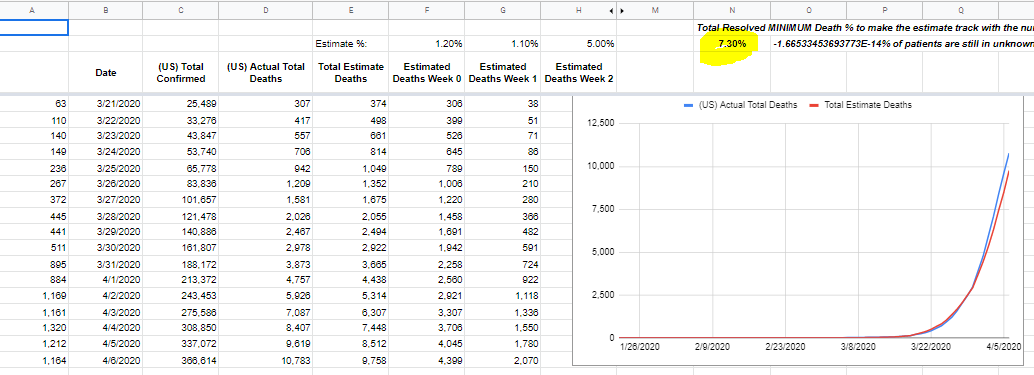Click '(US) Actual Total Deaths' header cell
The image size is (1034, 375).
point(266,72)
